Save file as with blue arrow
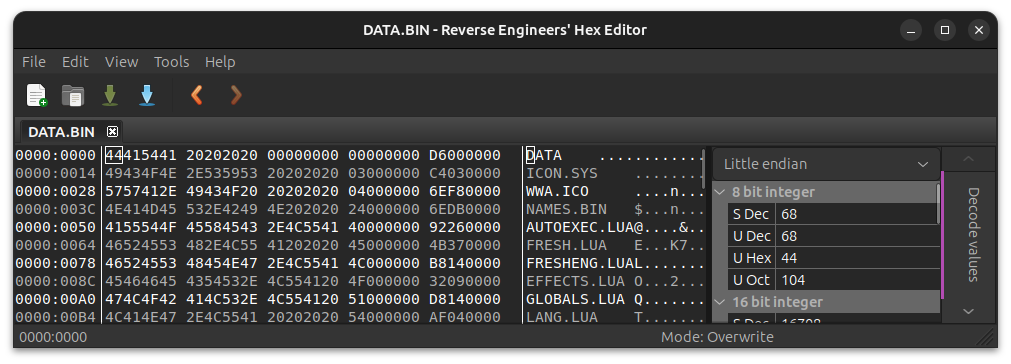 tap(147, 95)
